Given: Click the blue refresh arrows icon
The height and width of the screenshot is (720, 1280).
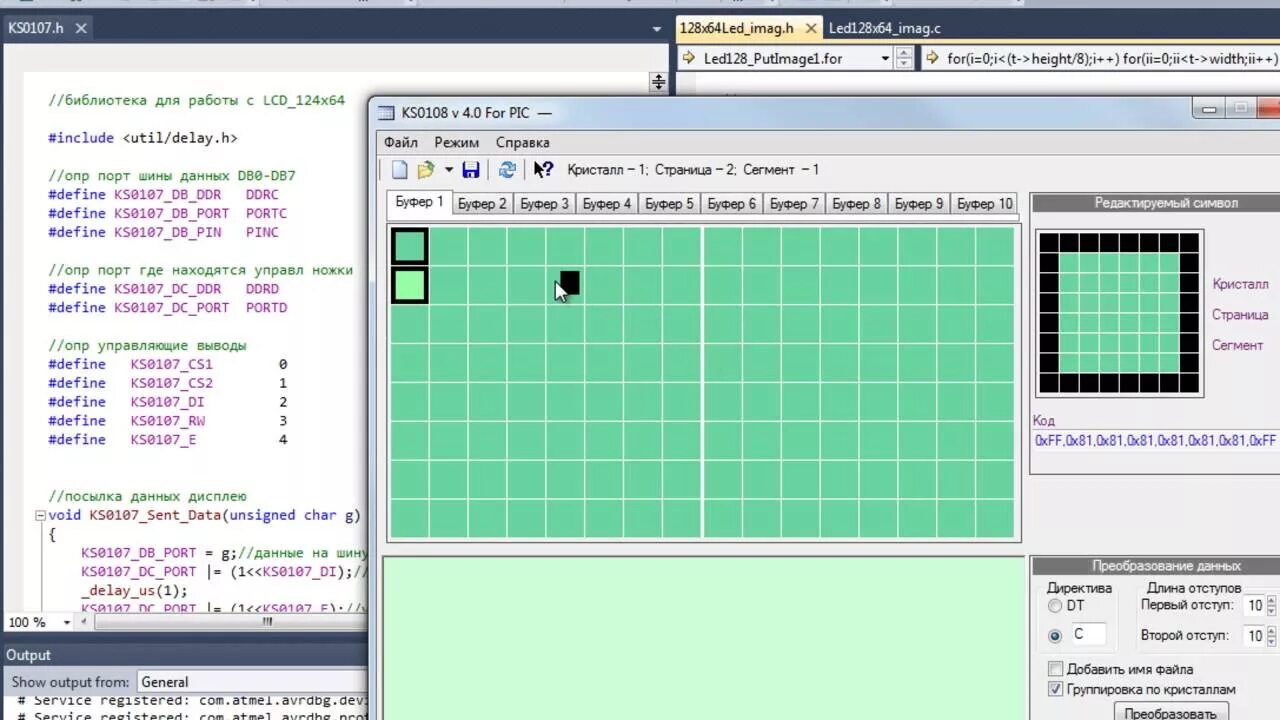Looking at the screenshot, I should 507,170.
